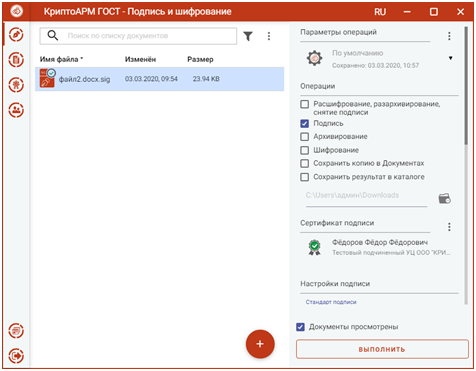Screen dimensions: 476x371
Task: Click the right panel scrollbar
Action: [x=466, y=86]
